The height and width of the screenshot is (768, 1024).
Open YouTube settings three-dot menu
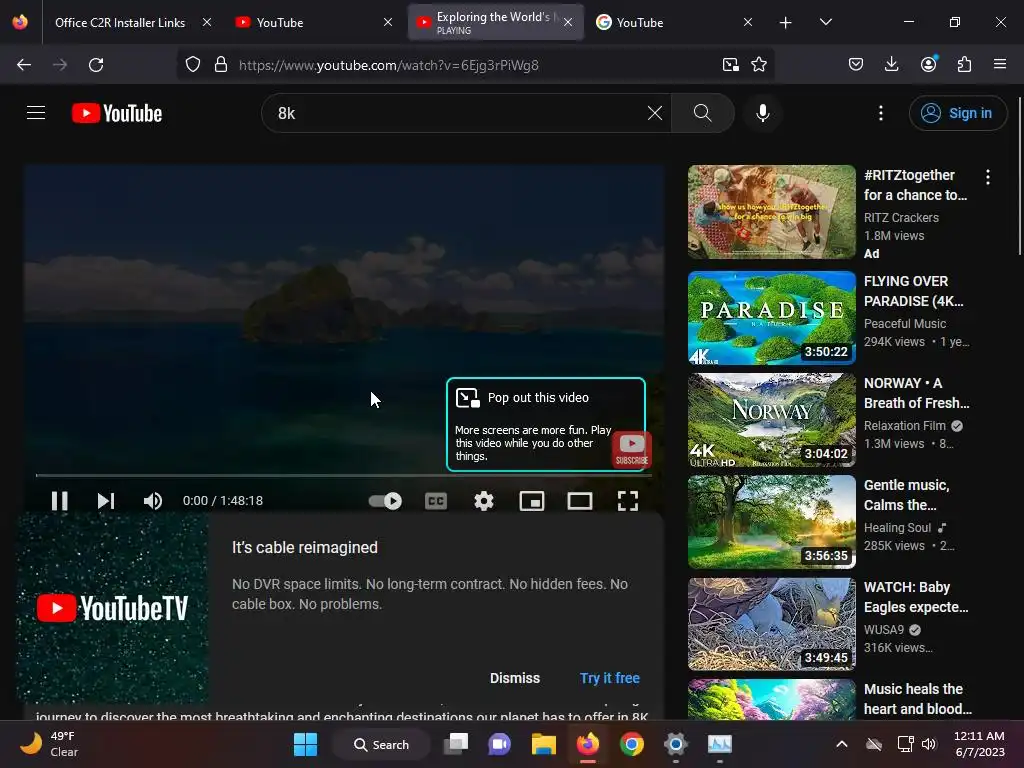881,113
